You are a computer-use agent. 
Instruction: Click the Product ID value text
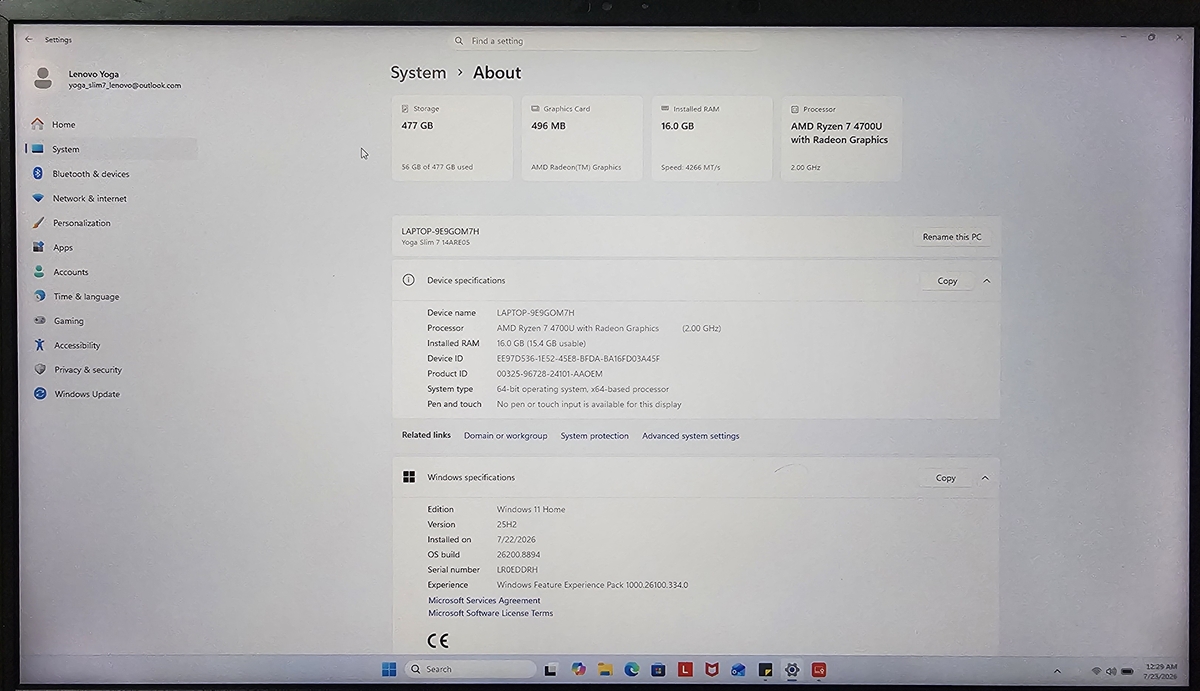[550, 374]
